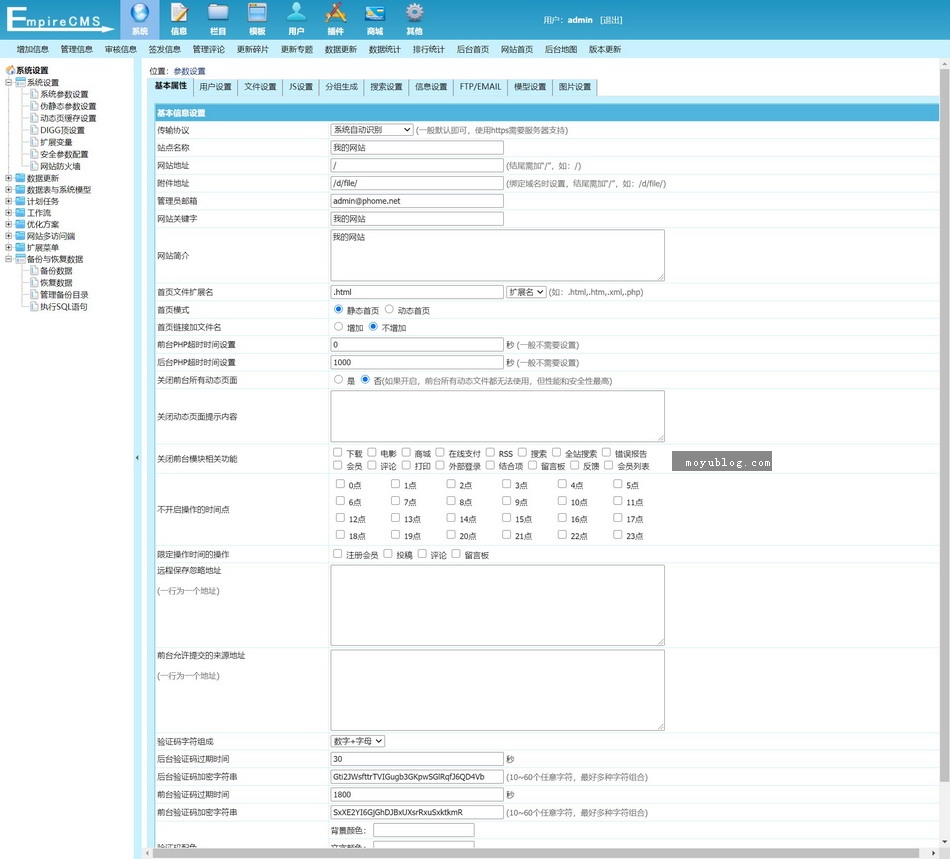950x859 pixels.
Task: Click the folder icon beside 计划任务
Action: 20,201
